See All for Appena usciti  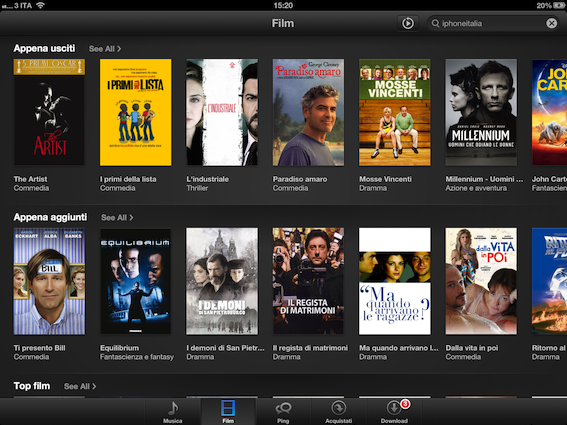pos(105,49)
